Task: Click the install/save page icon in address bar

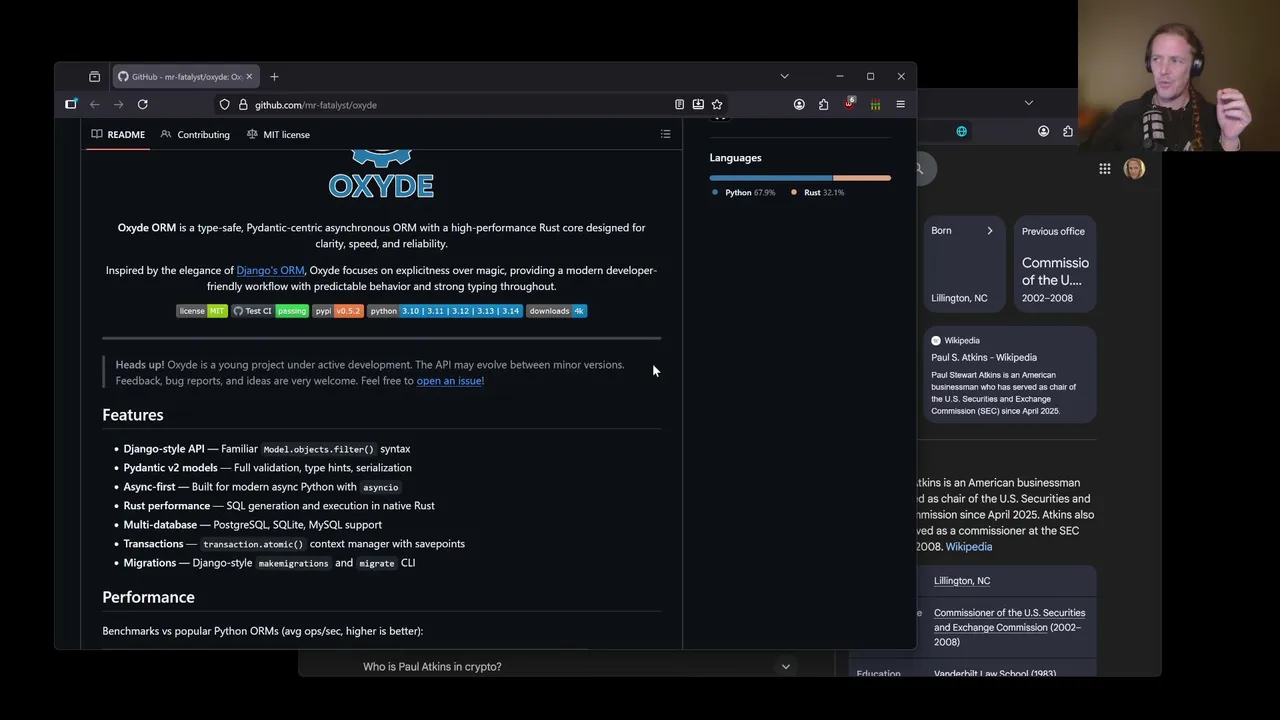Action: click(x=698, y=104)
